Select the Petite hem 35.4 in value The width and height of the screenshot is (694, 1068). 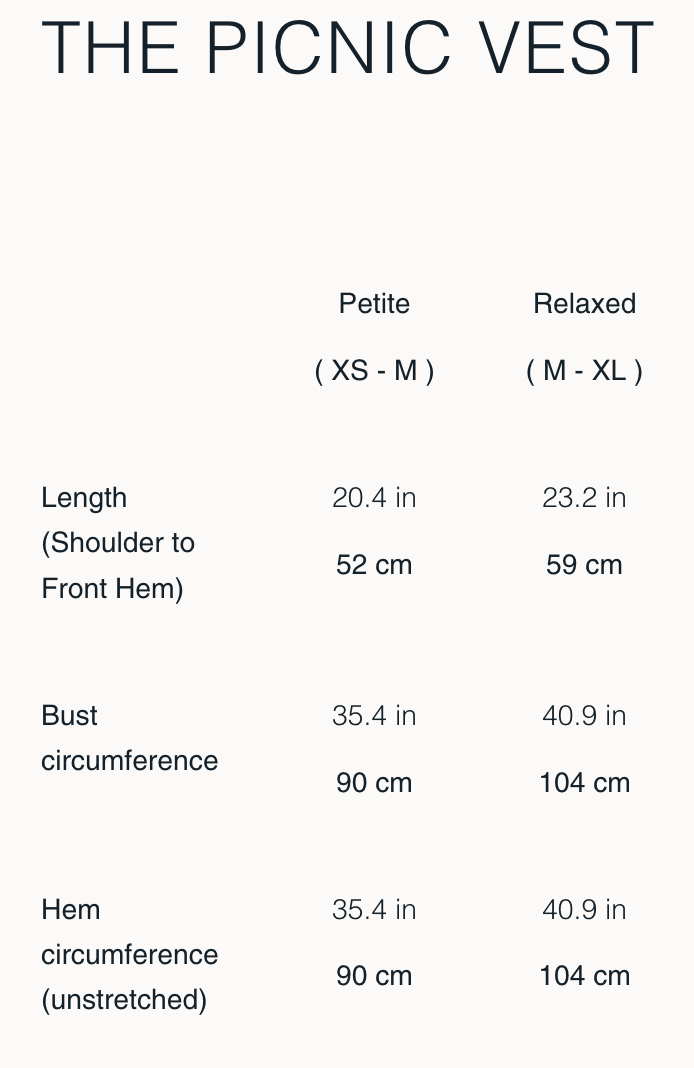(374, 910)
